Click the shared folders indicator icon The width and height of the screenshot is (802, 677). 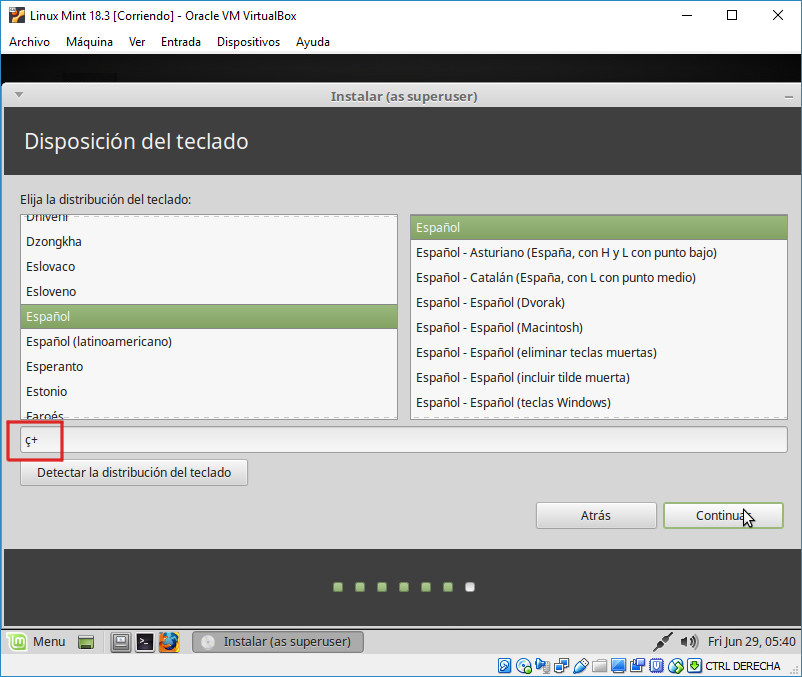click(599, 665)
